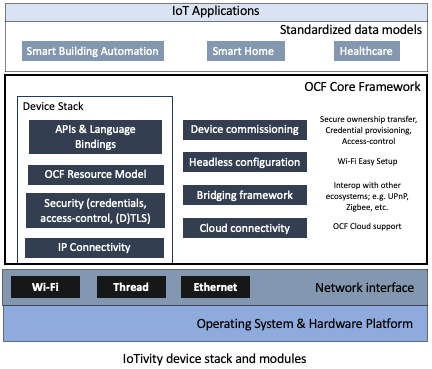
Task: Select the Cloud connectivity block
Action: 245,228
